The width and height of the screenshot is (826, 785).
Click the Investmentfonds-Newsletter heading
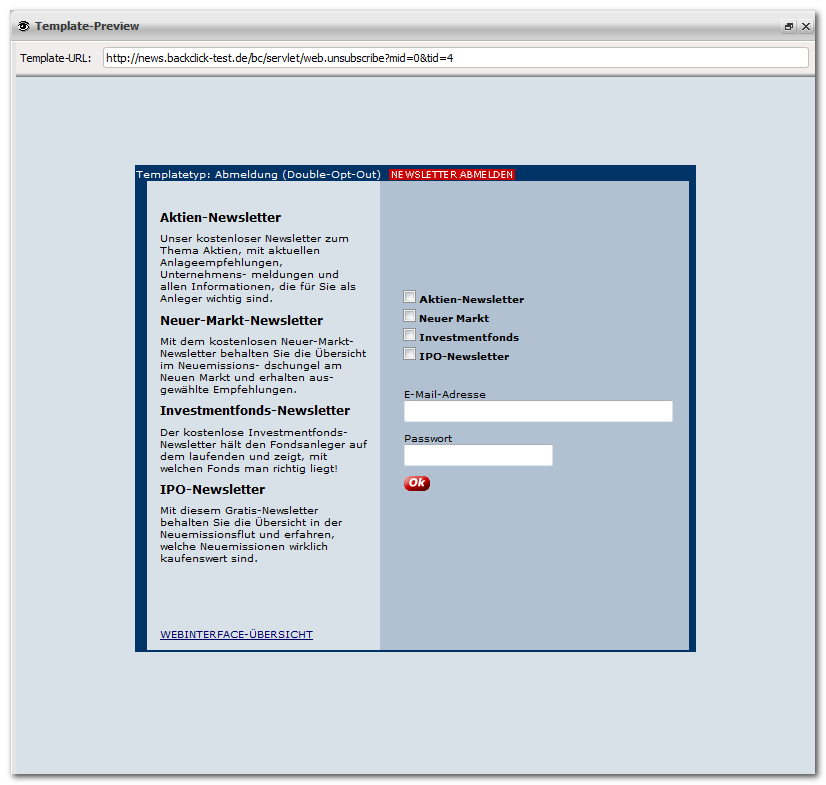(x=255, y=410)
